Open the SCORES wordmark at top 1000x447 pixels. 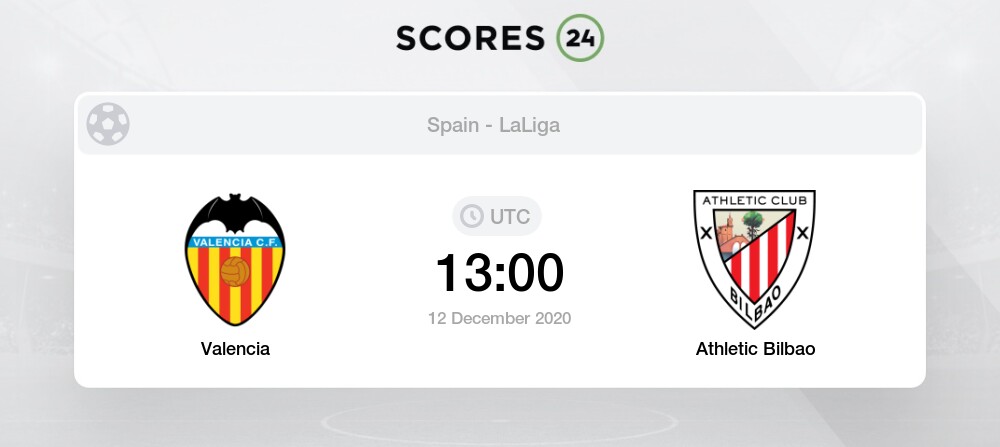[x=470, y=38]
